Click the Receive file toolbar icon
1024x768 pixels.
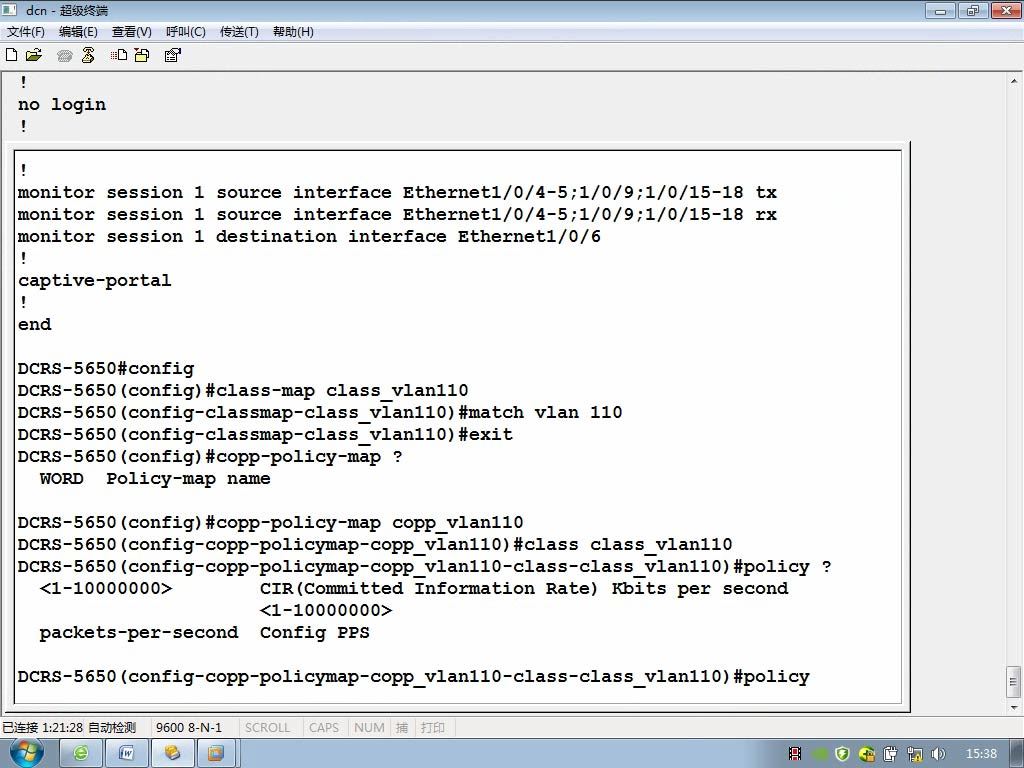(x=142, y=55)
